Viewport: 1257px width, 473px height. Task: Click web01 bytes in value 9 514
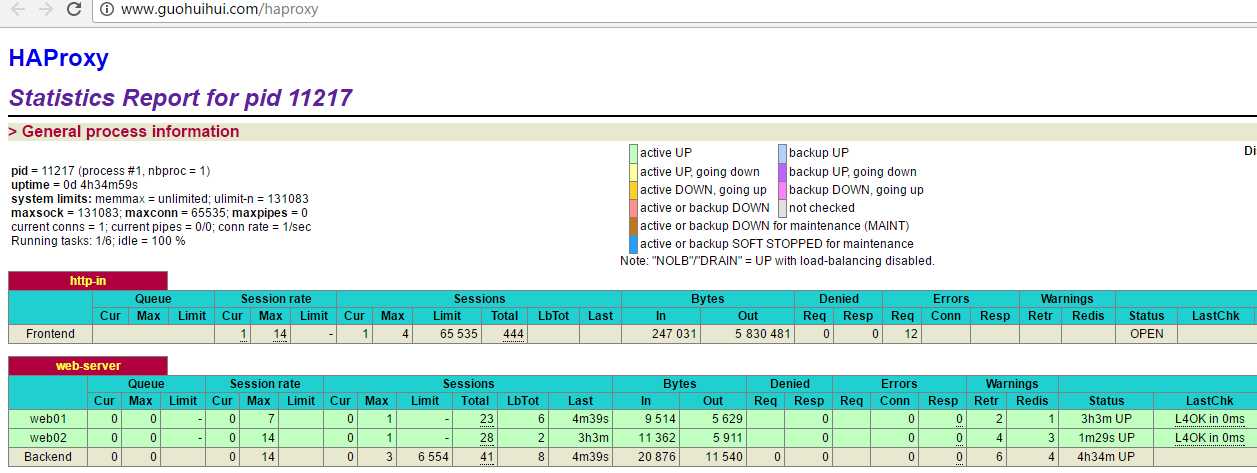pyautogui.click(x=659, y=419)
